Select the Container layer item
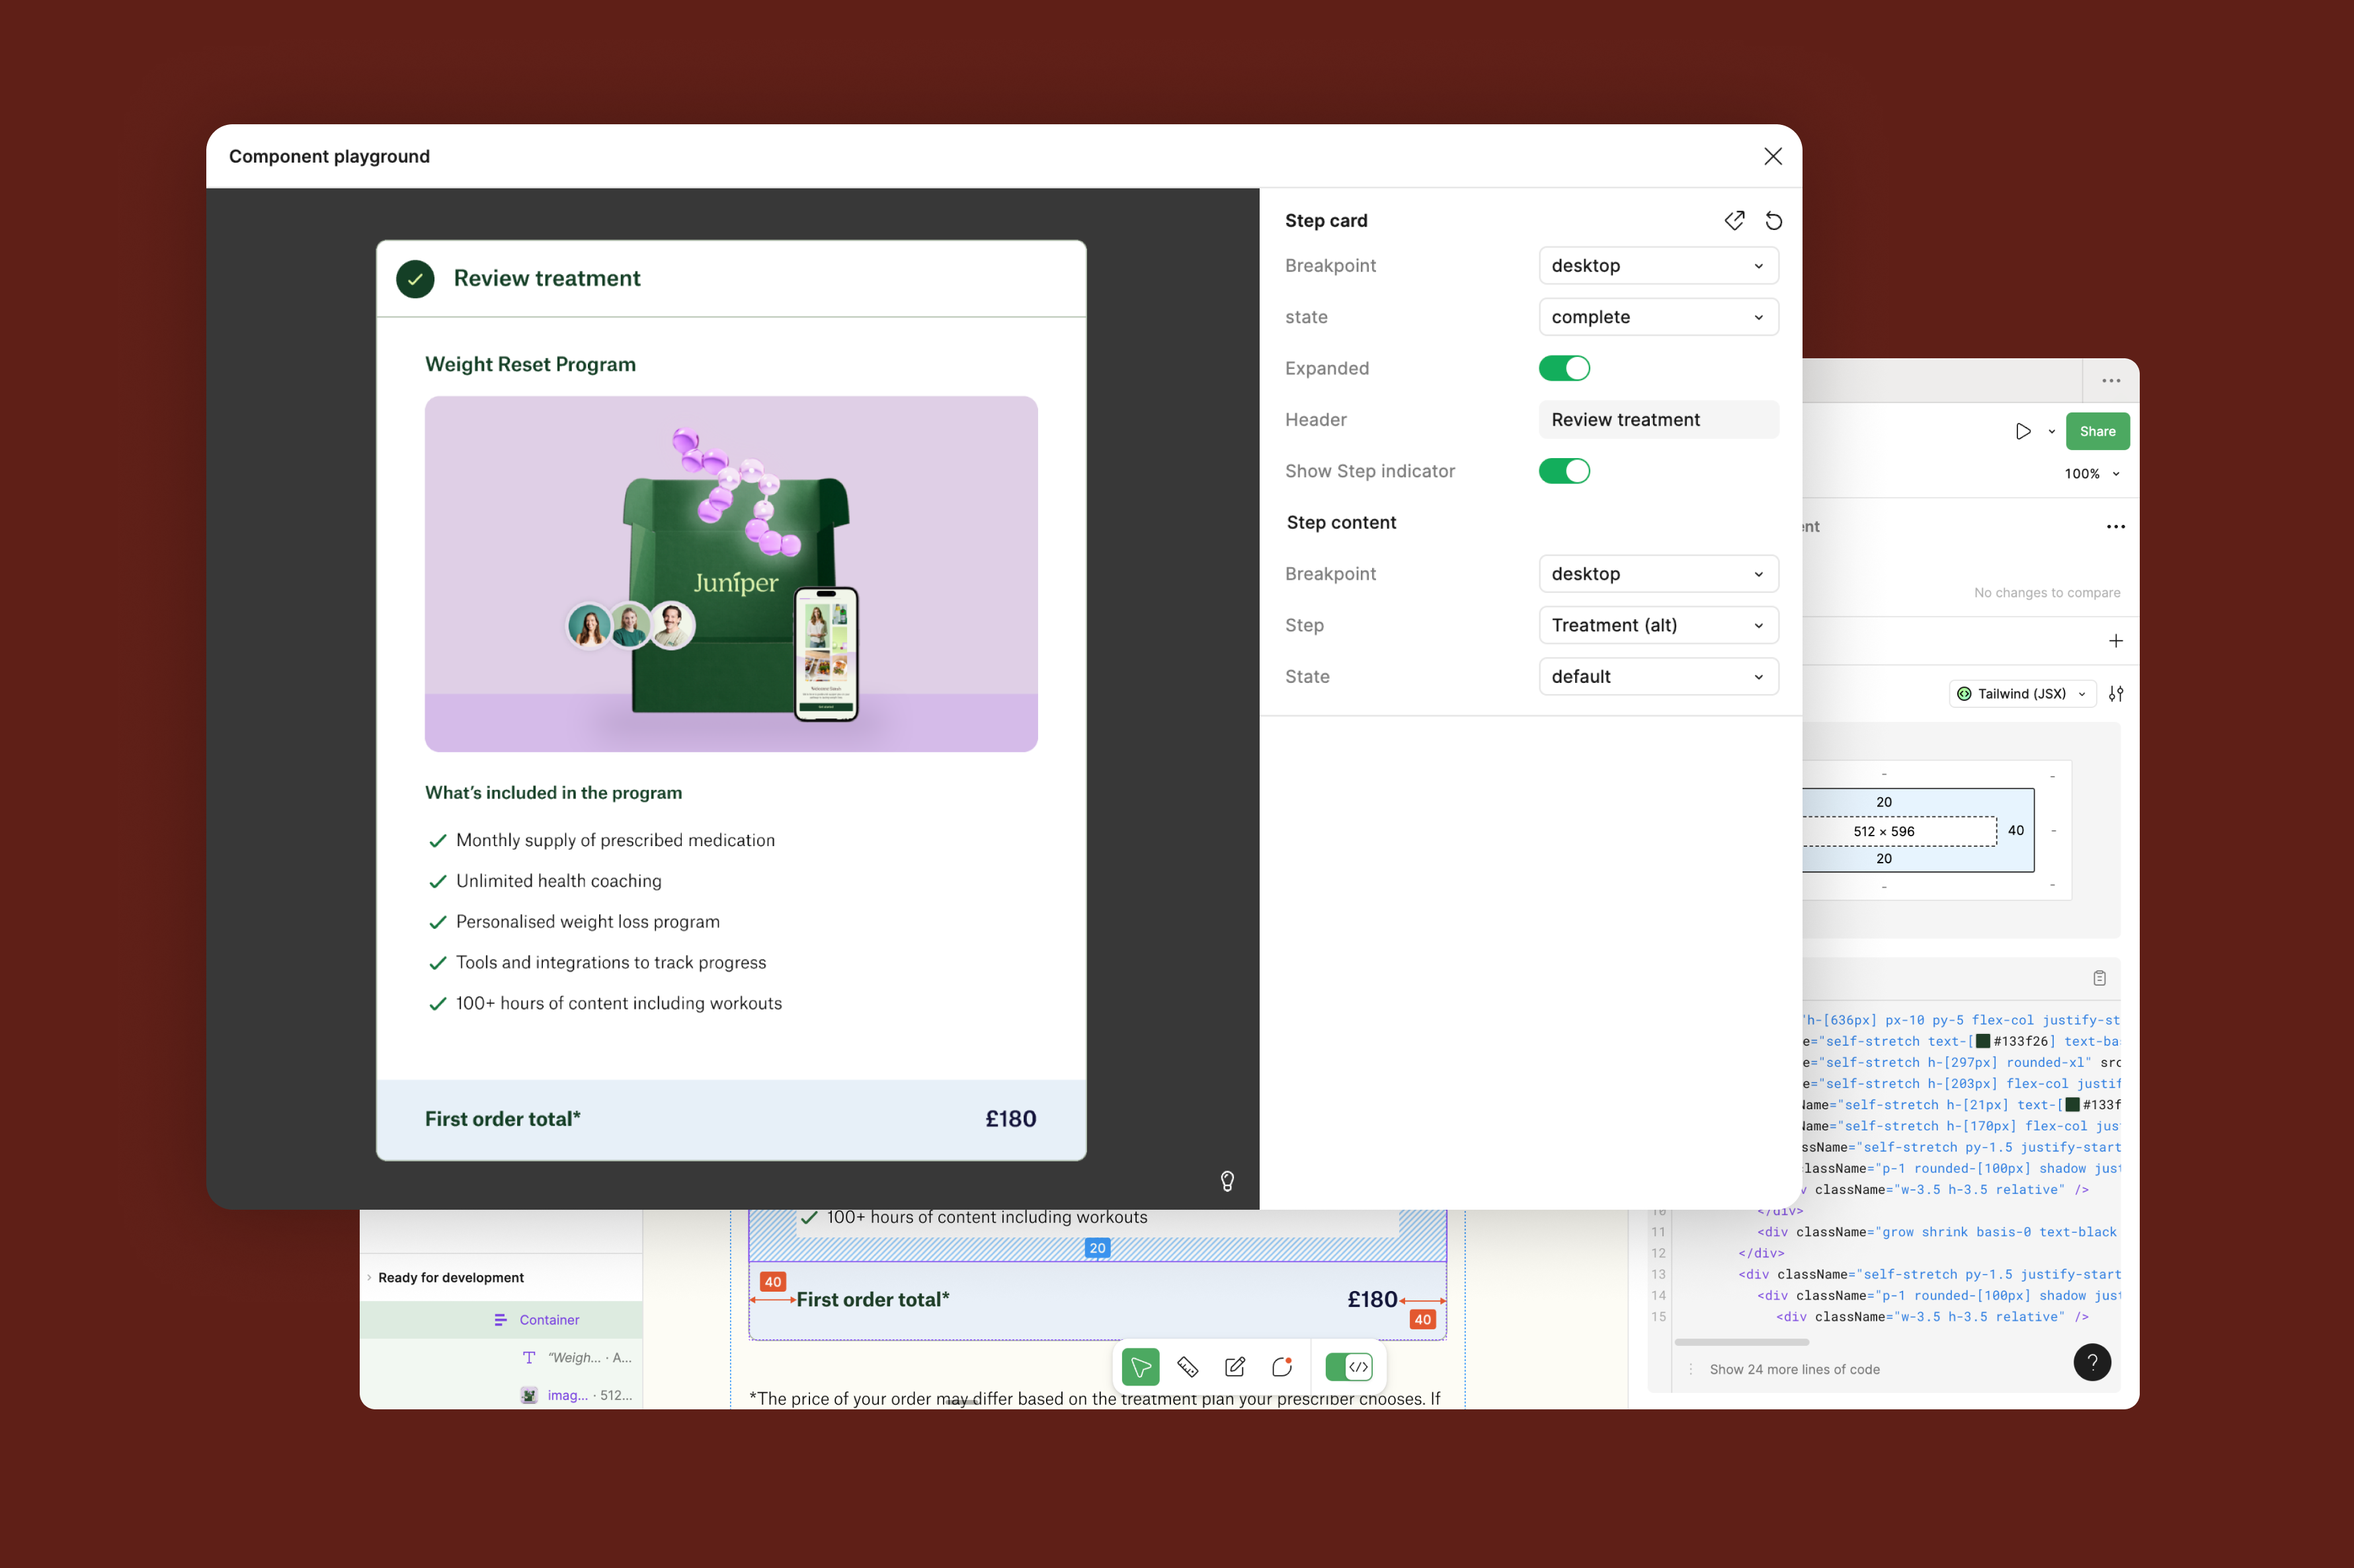 (x=549, y=1320)
